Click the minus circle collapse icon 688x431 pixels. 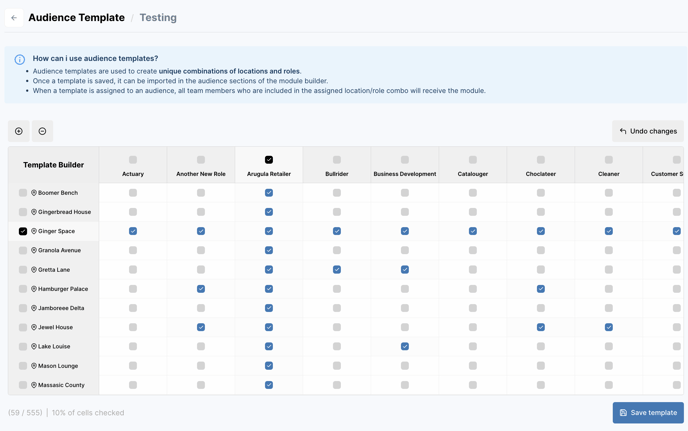point(42,131)
